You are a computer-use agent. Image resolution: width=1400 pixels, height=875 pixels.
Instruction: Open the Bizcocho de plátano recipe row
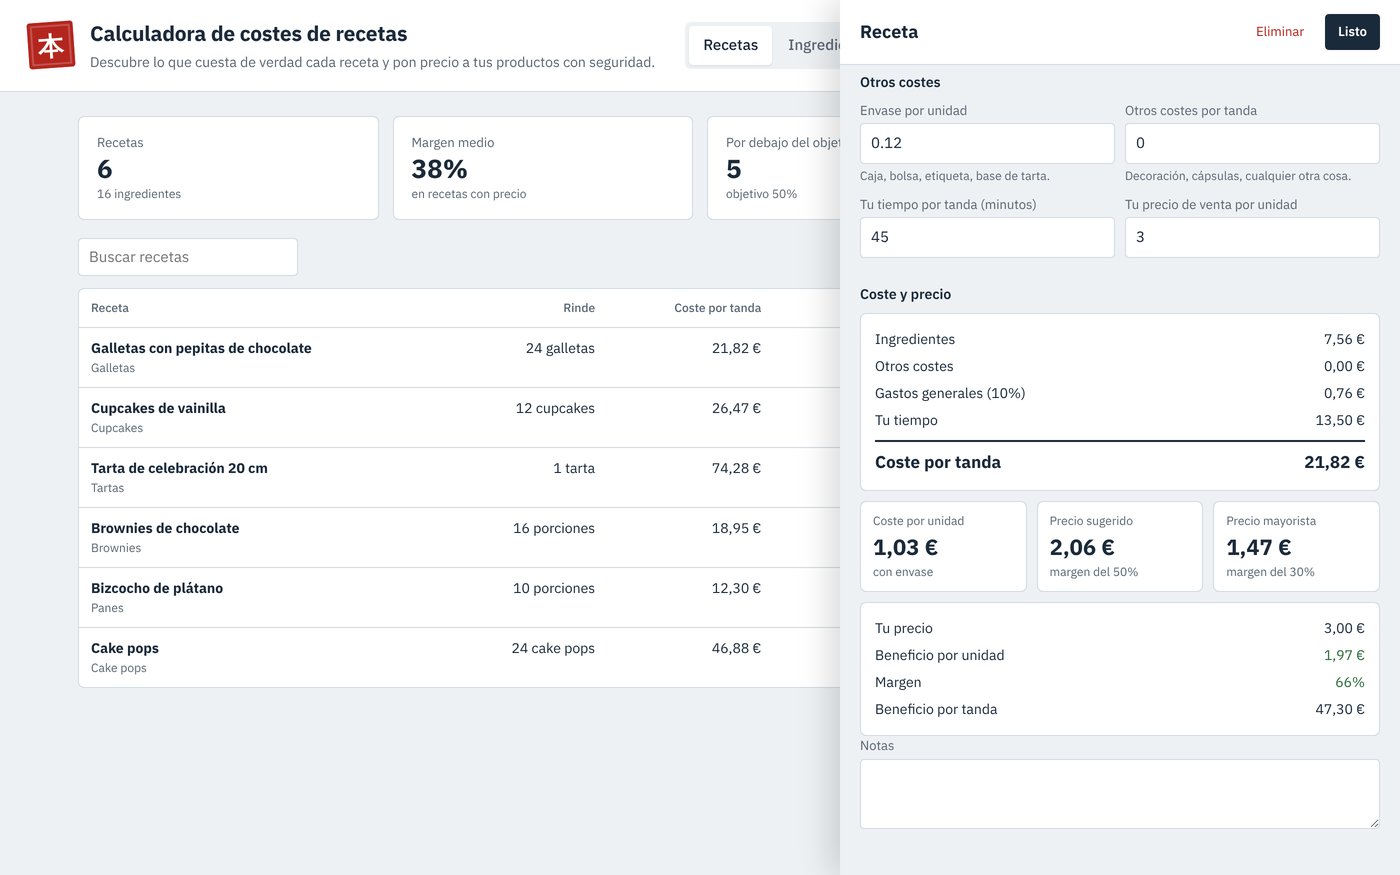pos(459,597)
